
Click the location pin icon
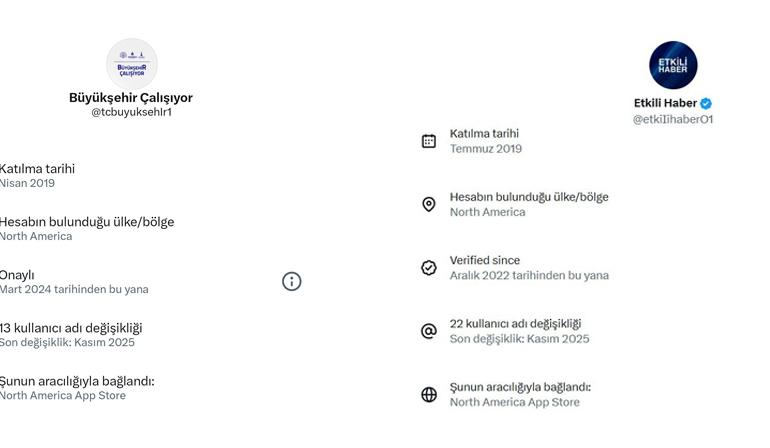(429, 204)
